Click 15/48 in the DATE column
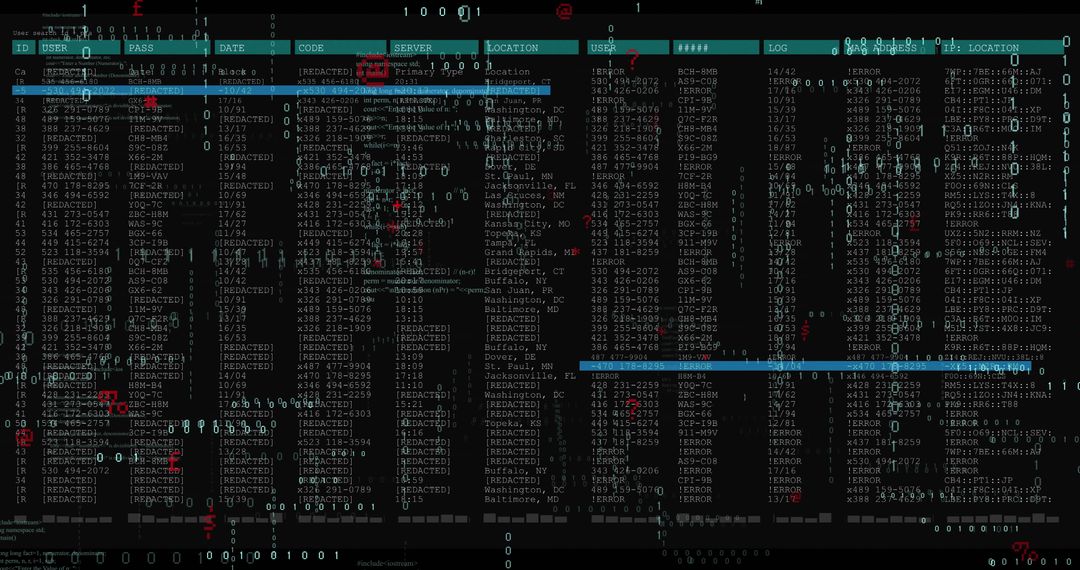 point(232,176)
